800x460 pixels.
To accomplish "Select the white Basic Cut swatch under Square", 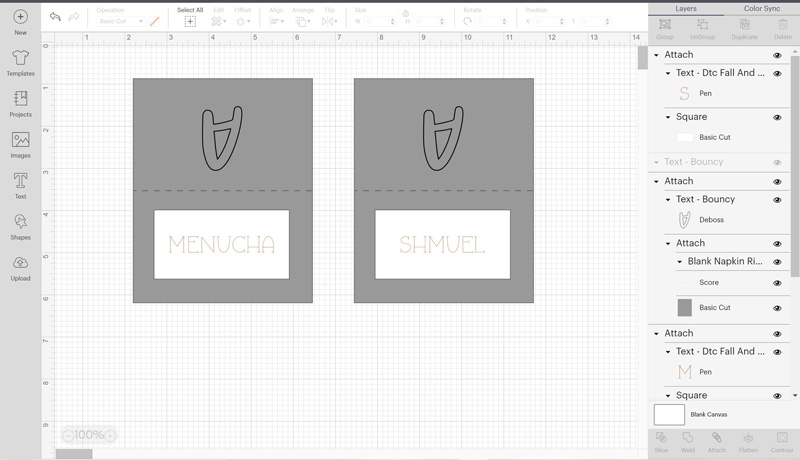I will pyautogui.click(x=685, y=137).
